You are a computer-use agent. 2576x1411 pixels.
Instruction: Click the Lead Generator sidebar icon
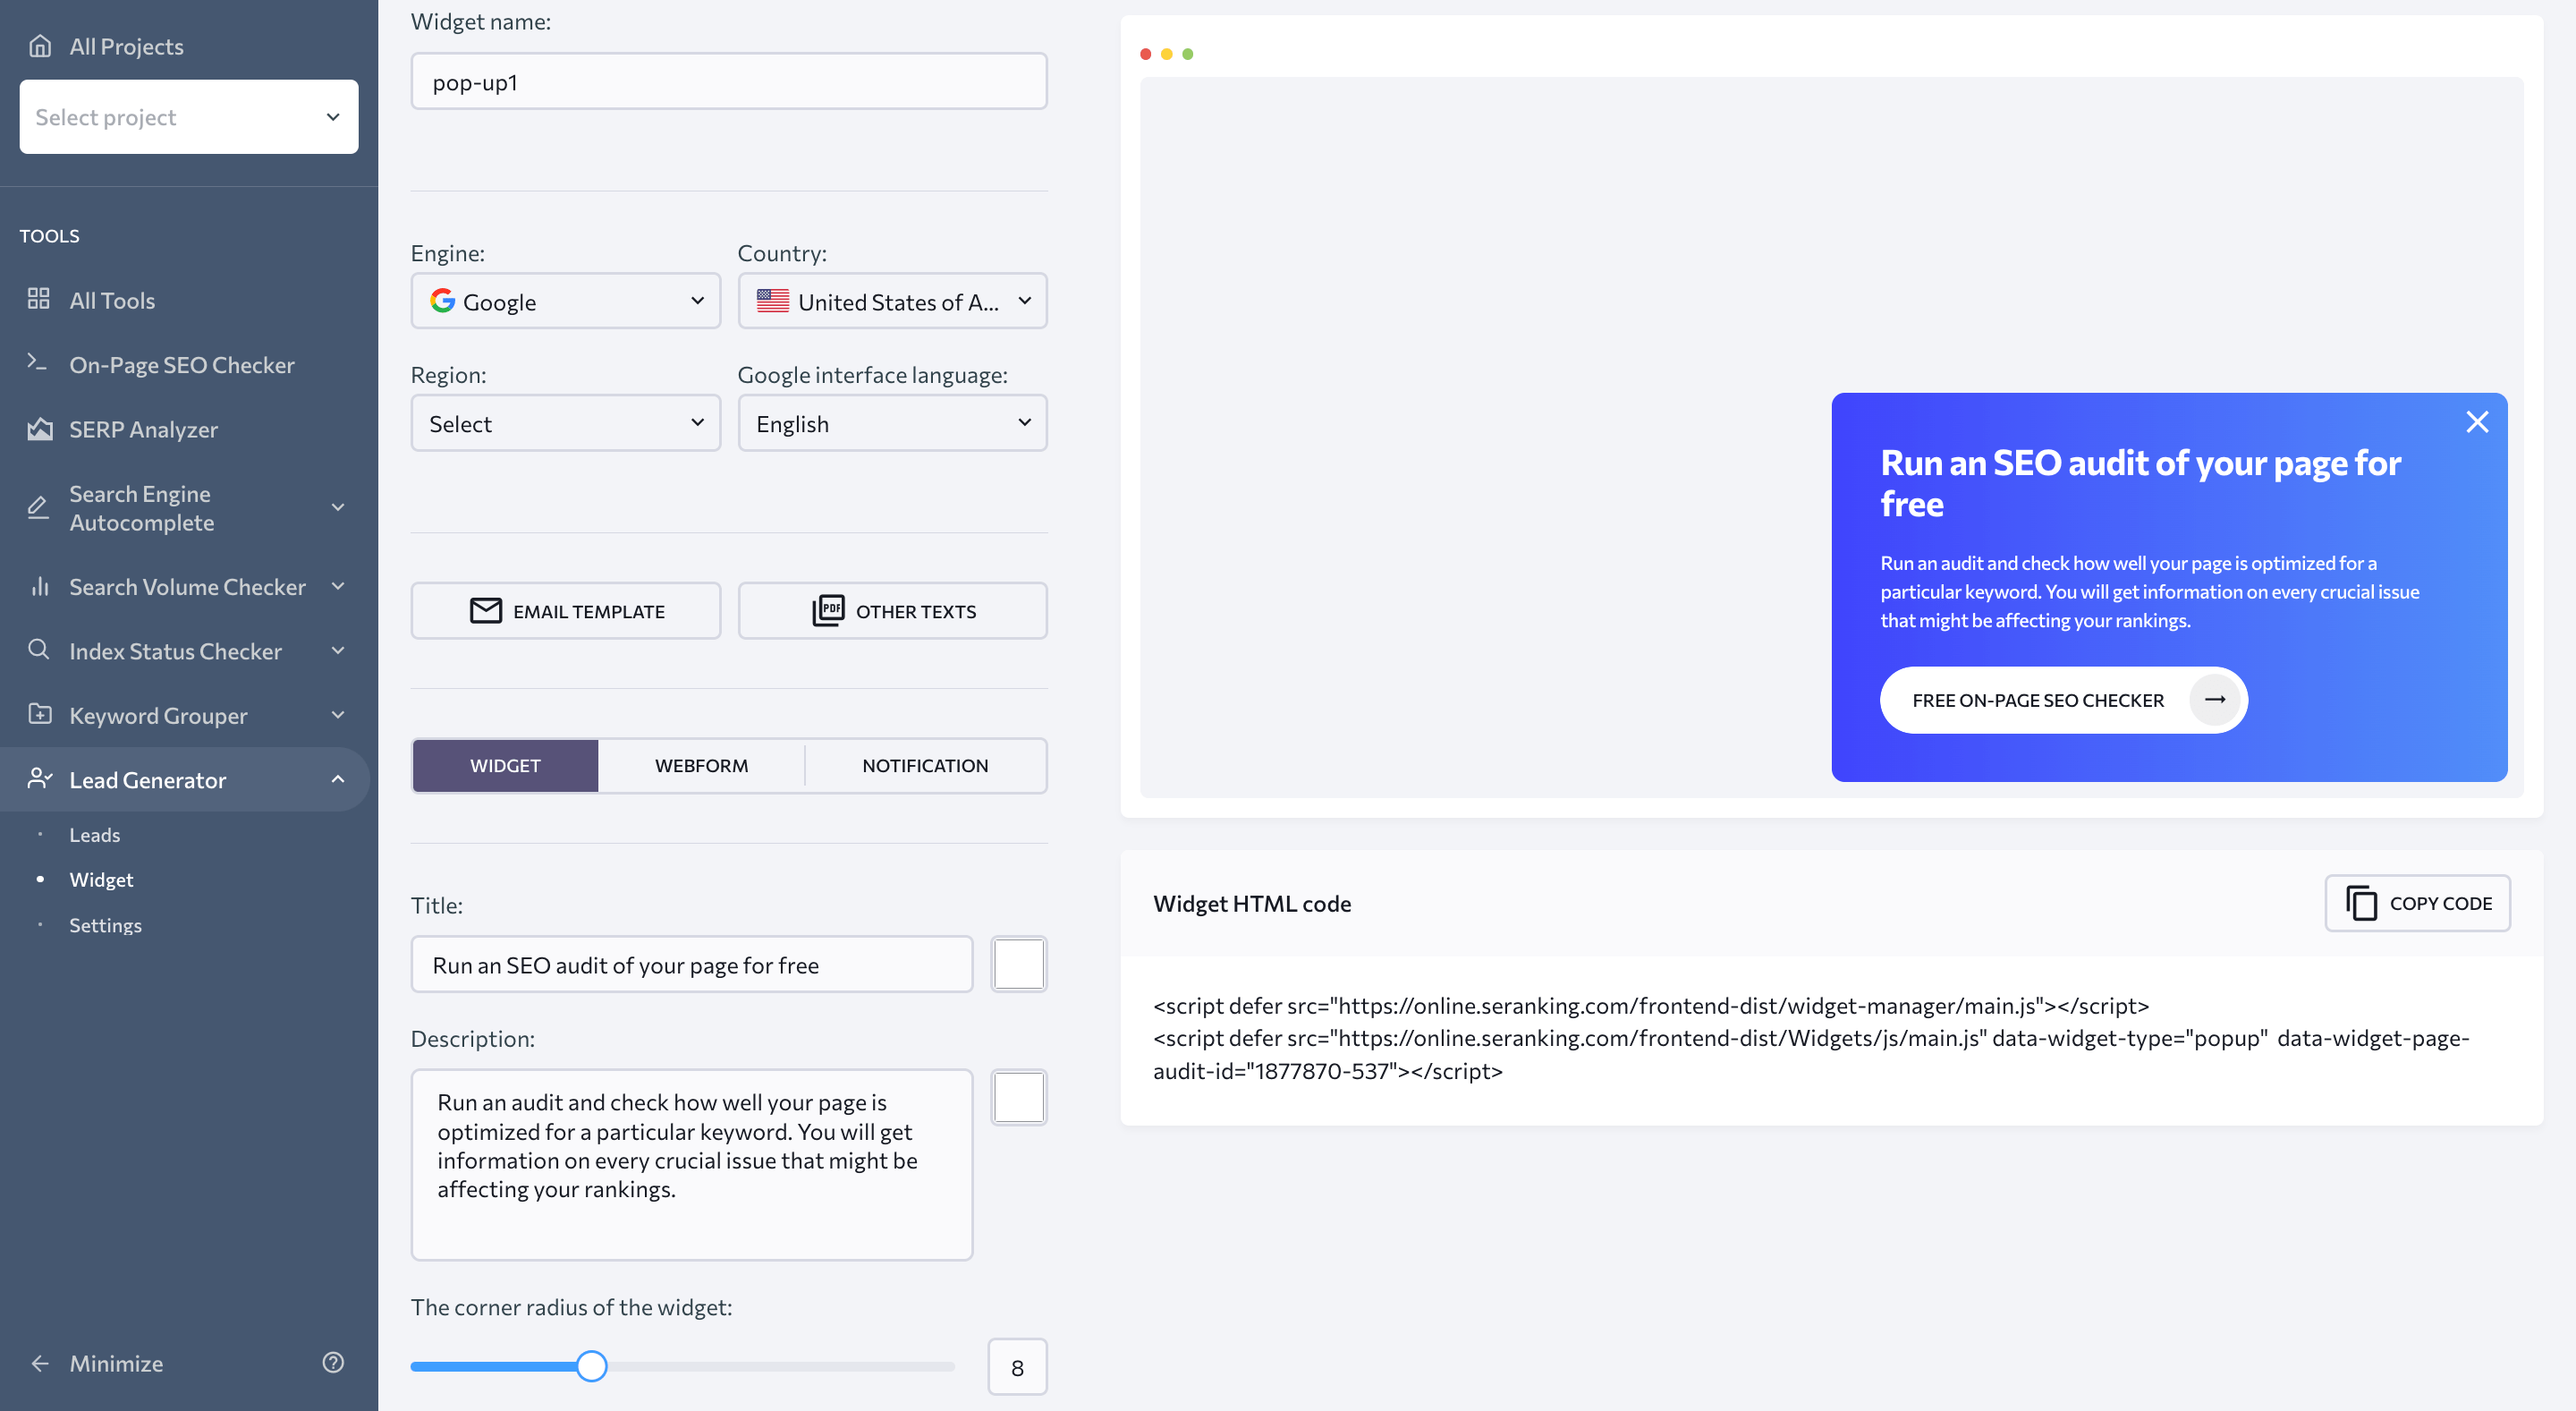38,780
